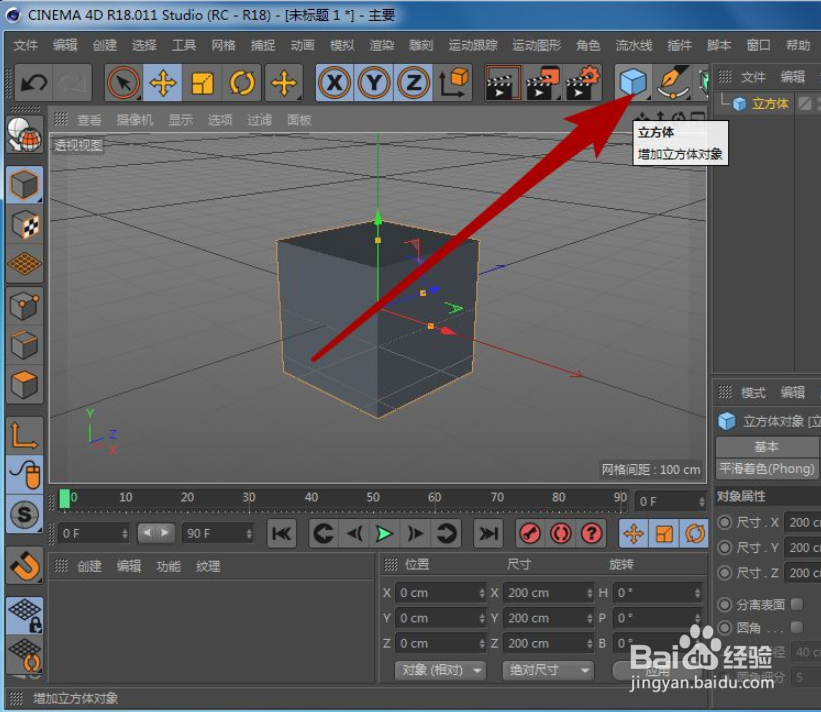The width and height of the screenshot is (821, 712).
Task: Activate the Rotate tool in top toolbar
Action: pos(241,82)
